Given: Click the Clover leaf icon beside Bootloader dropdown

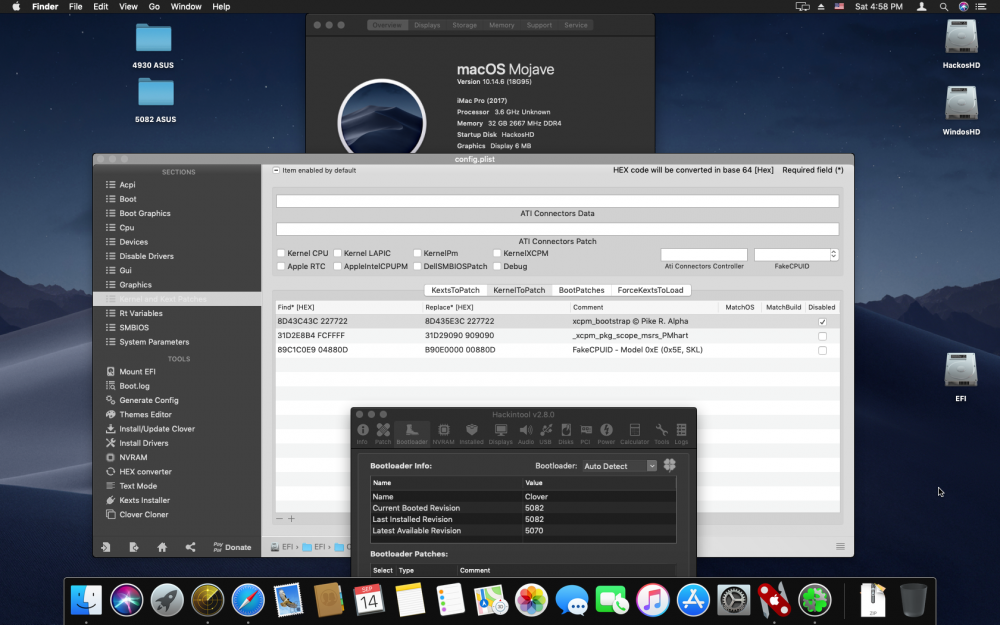Looking at the screenshot, I should point(670,465).
